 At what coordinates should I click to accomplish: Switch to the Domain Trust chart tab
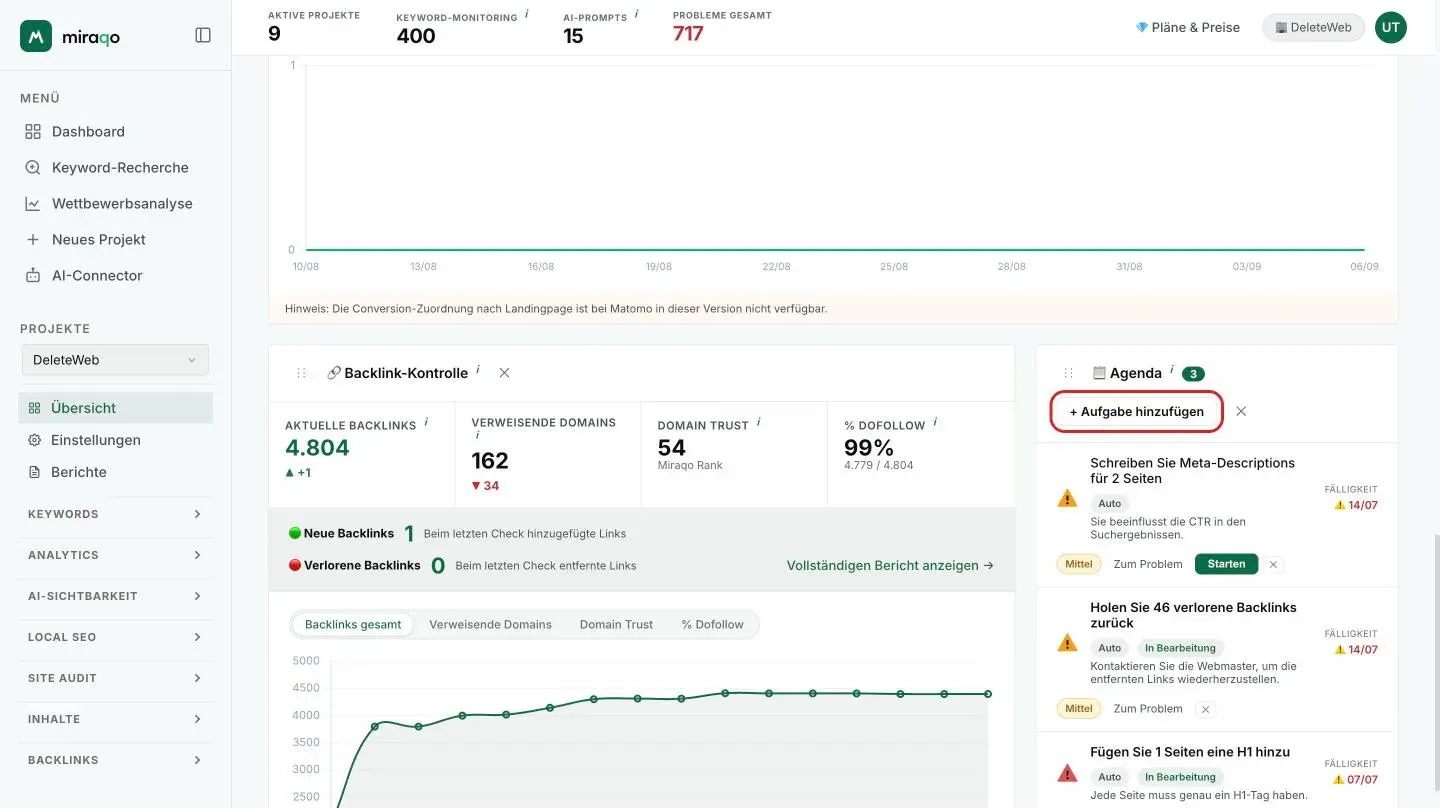click(616, 625)
